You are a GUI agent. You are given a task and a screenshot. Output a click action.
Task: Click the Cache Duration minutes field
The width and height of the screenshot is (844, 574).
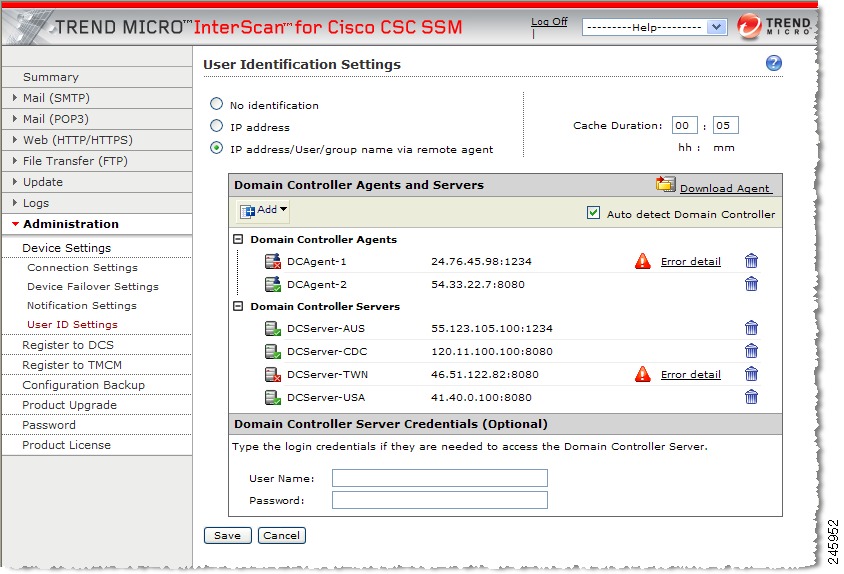726,125
